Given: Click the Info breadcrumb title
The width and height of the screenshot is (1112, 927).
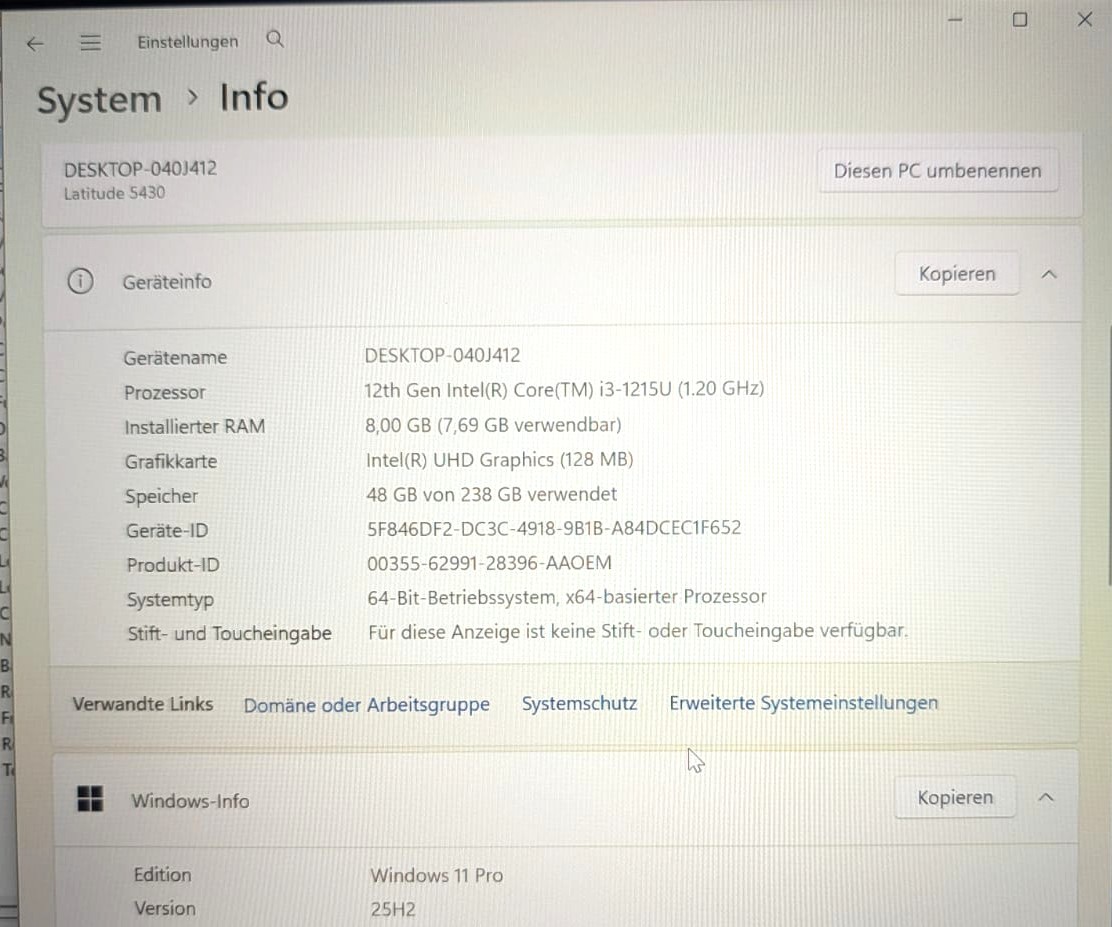Looking at the screenshot, I should coord(254,97).
